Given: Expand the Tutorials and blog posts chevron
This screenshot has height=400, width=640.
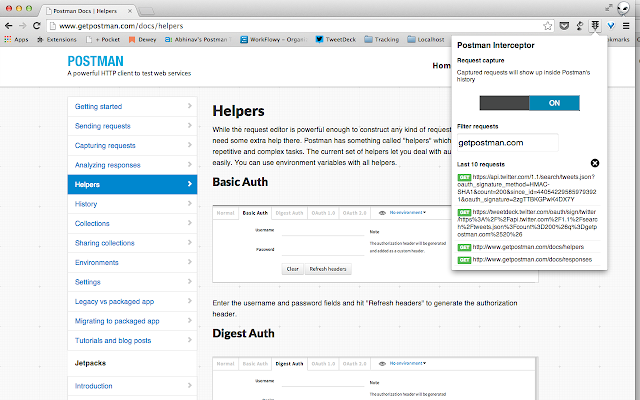Looking at the screenshot, I should point(189,340).
